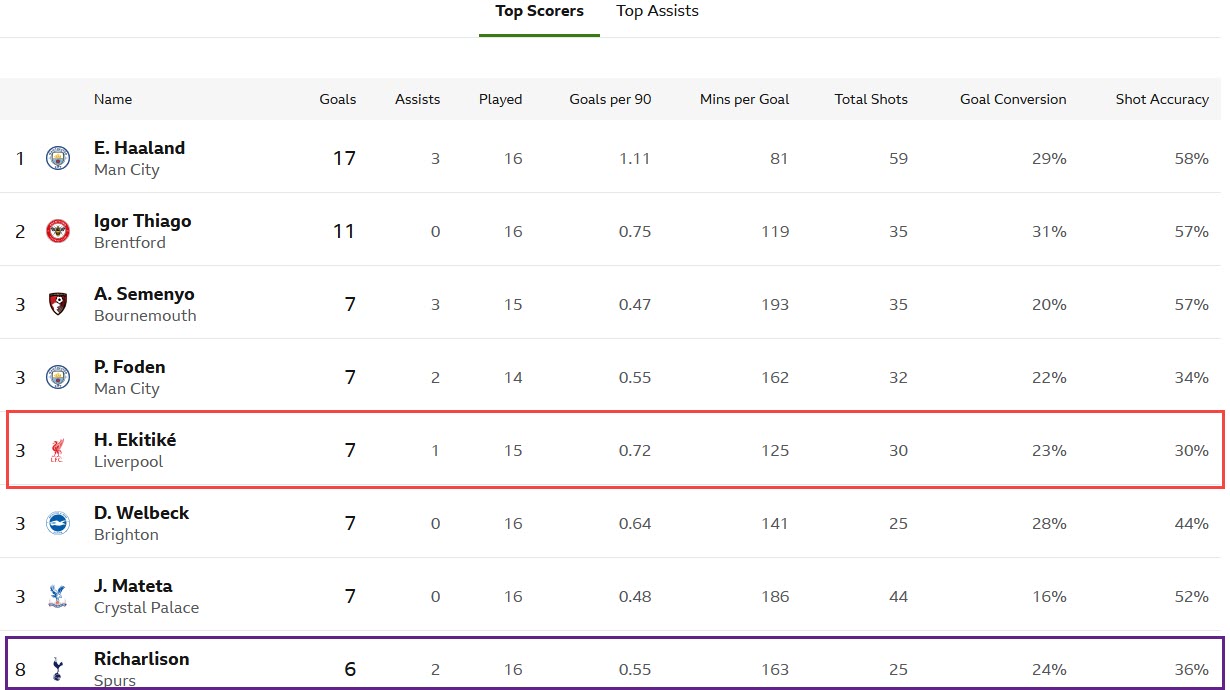Click the Mins per Goal column header
This screenshot has width=1230, height=690.
click(744, 99)
